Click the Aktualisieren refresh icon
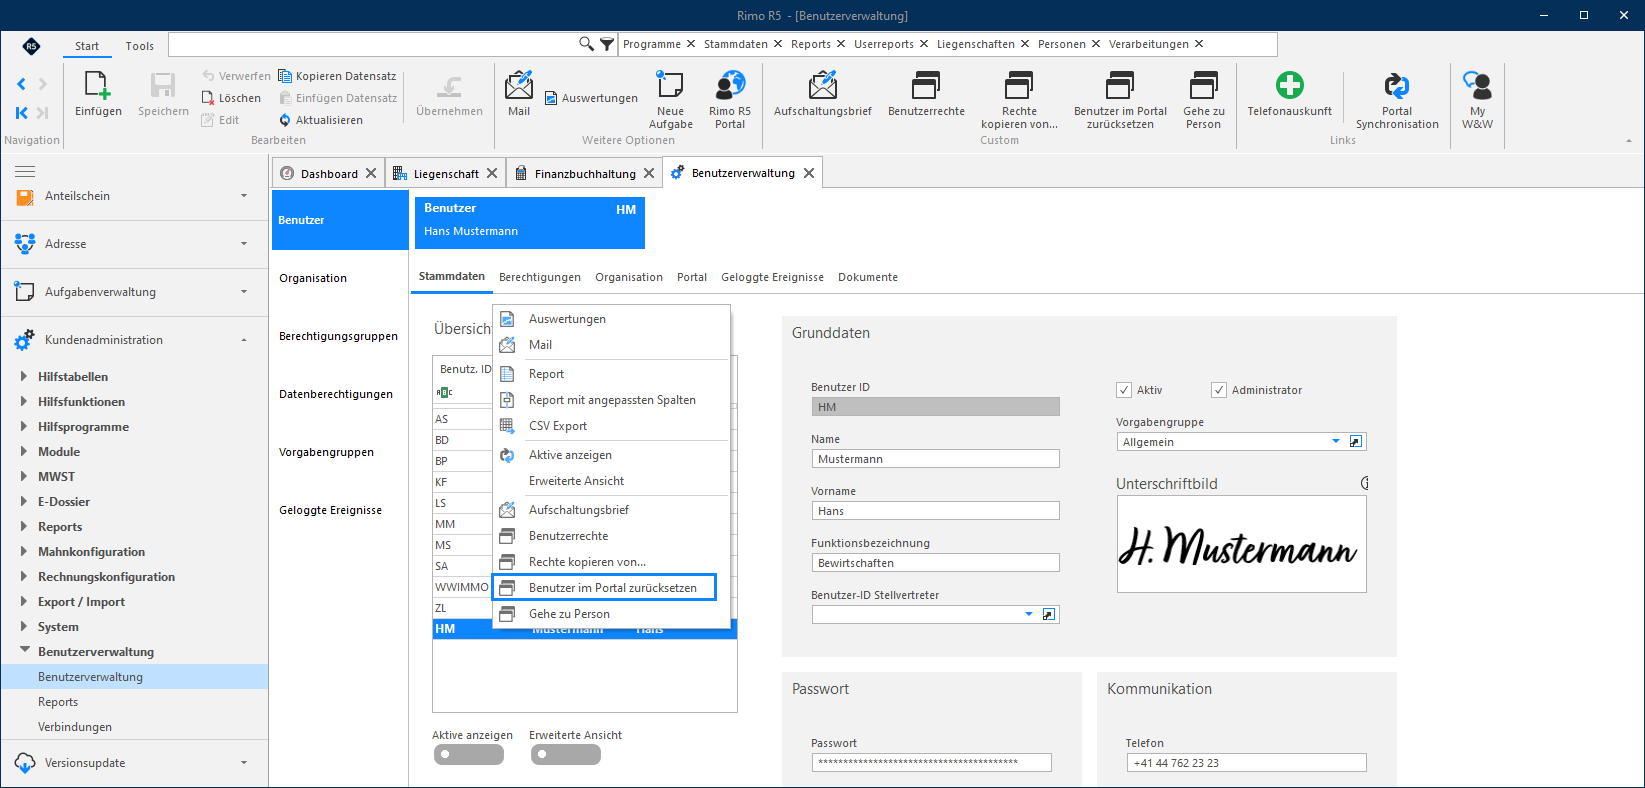 pyautogui.click(x=285, y=120)
